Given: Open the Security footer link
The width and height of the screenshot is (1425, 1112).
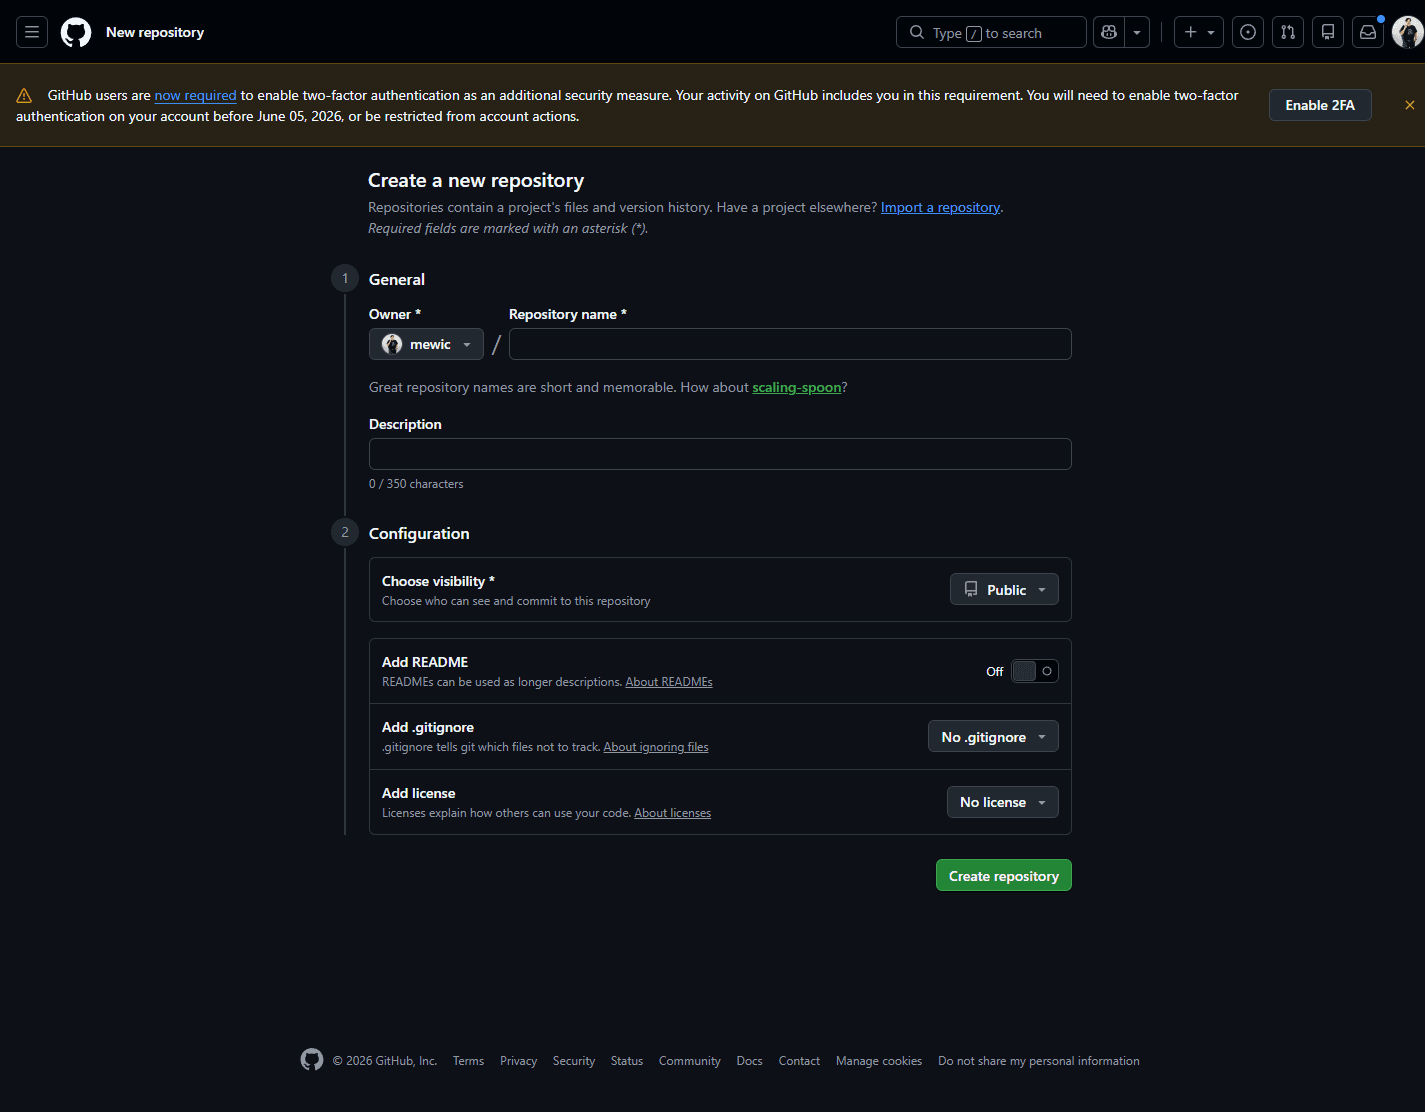Looking at the screenshot, I should (574, 1061).
